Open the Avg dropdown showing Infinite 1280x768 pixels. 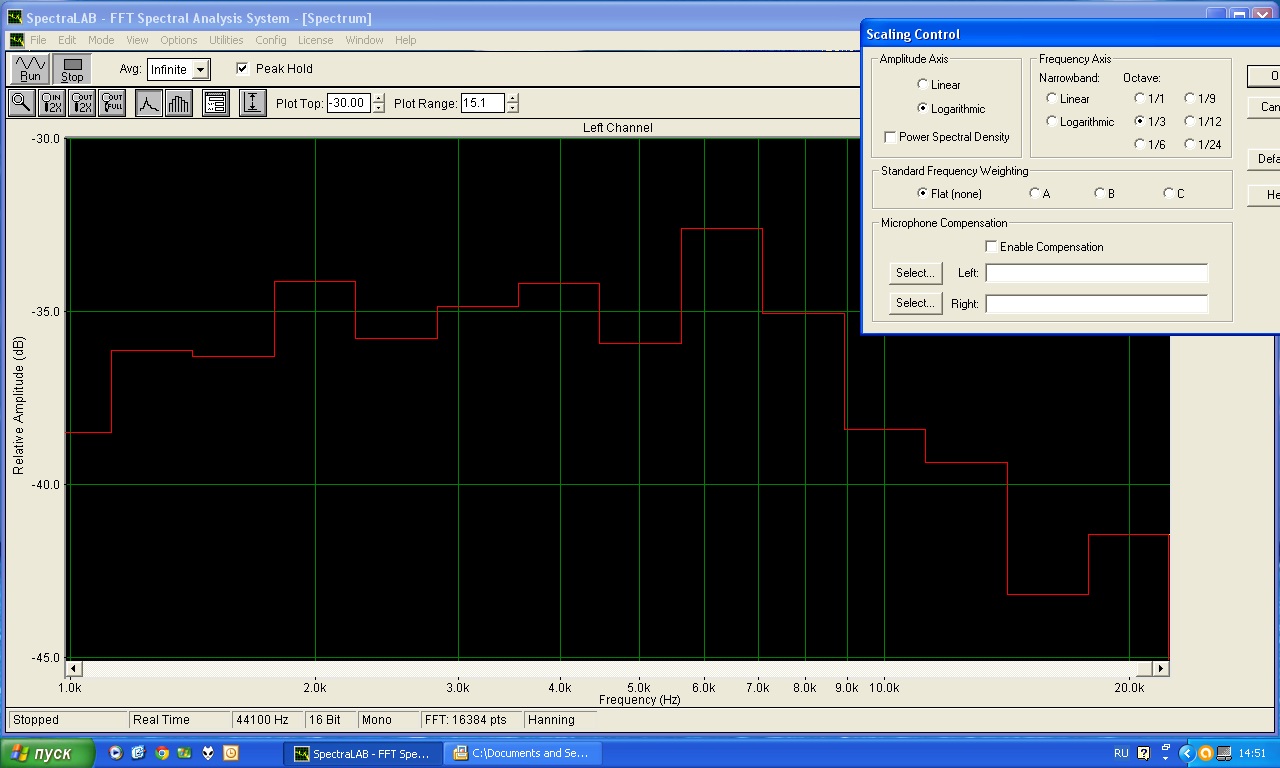(x=201, y=70)
